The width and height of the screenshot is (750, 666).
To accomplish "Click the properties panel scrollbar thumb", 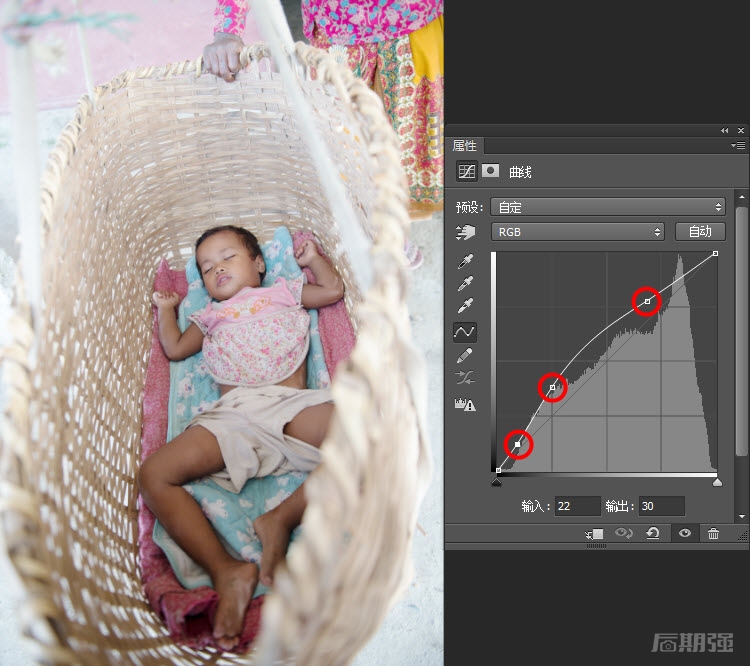I will point(742,332).
